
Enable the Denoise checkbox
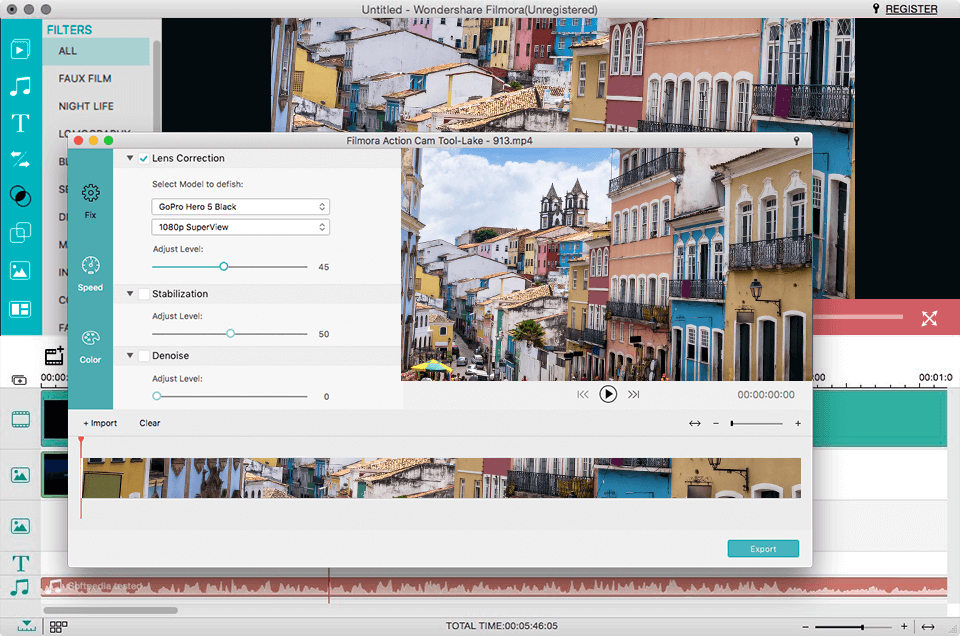point(144,356)
